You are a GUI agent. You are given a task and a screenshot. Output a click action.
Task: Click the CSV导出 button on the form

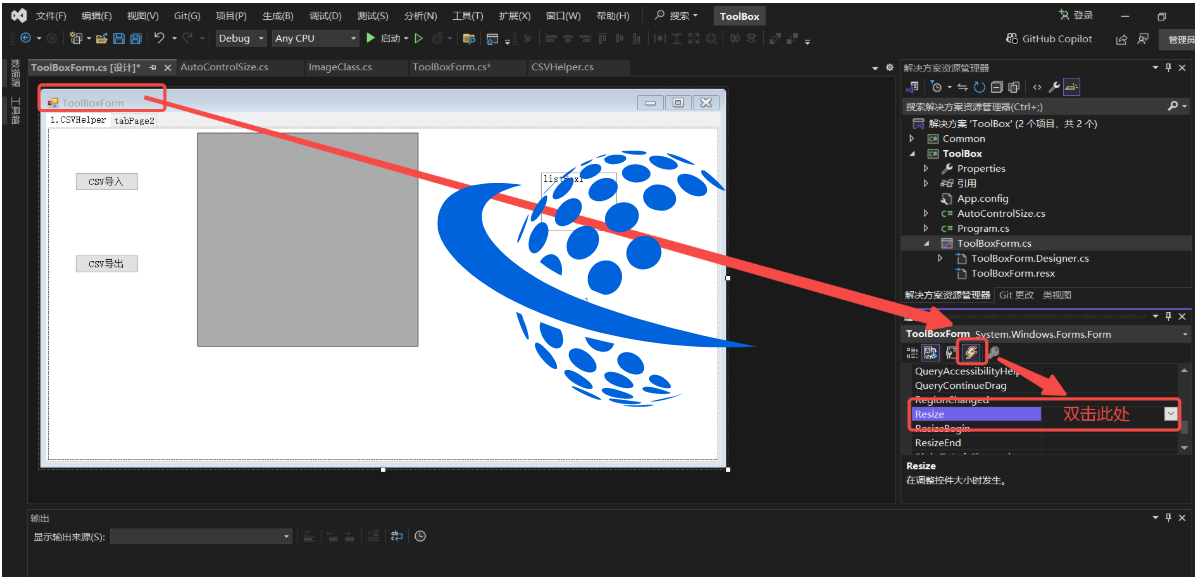point(107,264)
